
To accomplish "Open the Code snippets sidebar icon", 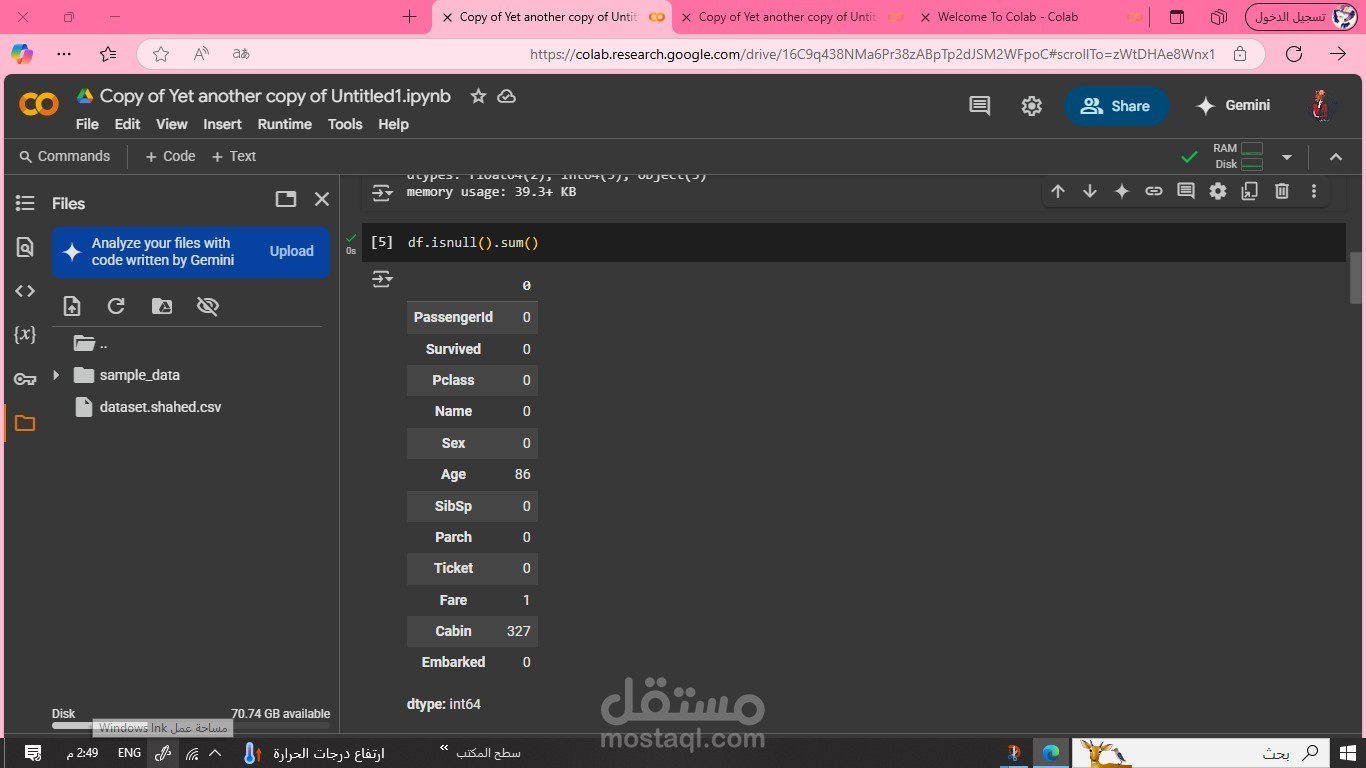I will pyautogui.click(x=25, y=291).
